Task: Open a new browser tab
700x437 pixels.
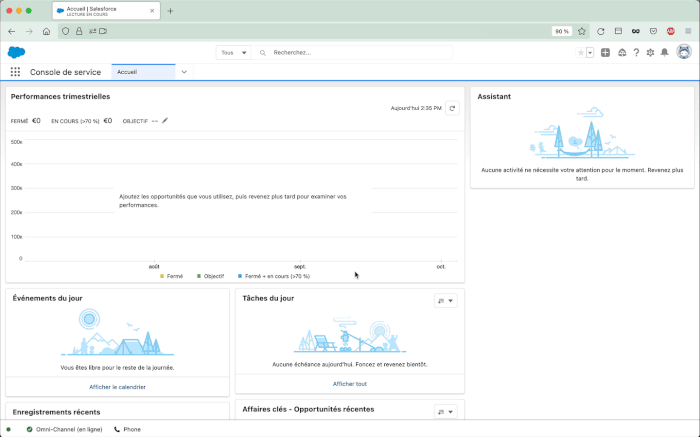Action: coord(170,11)
